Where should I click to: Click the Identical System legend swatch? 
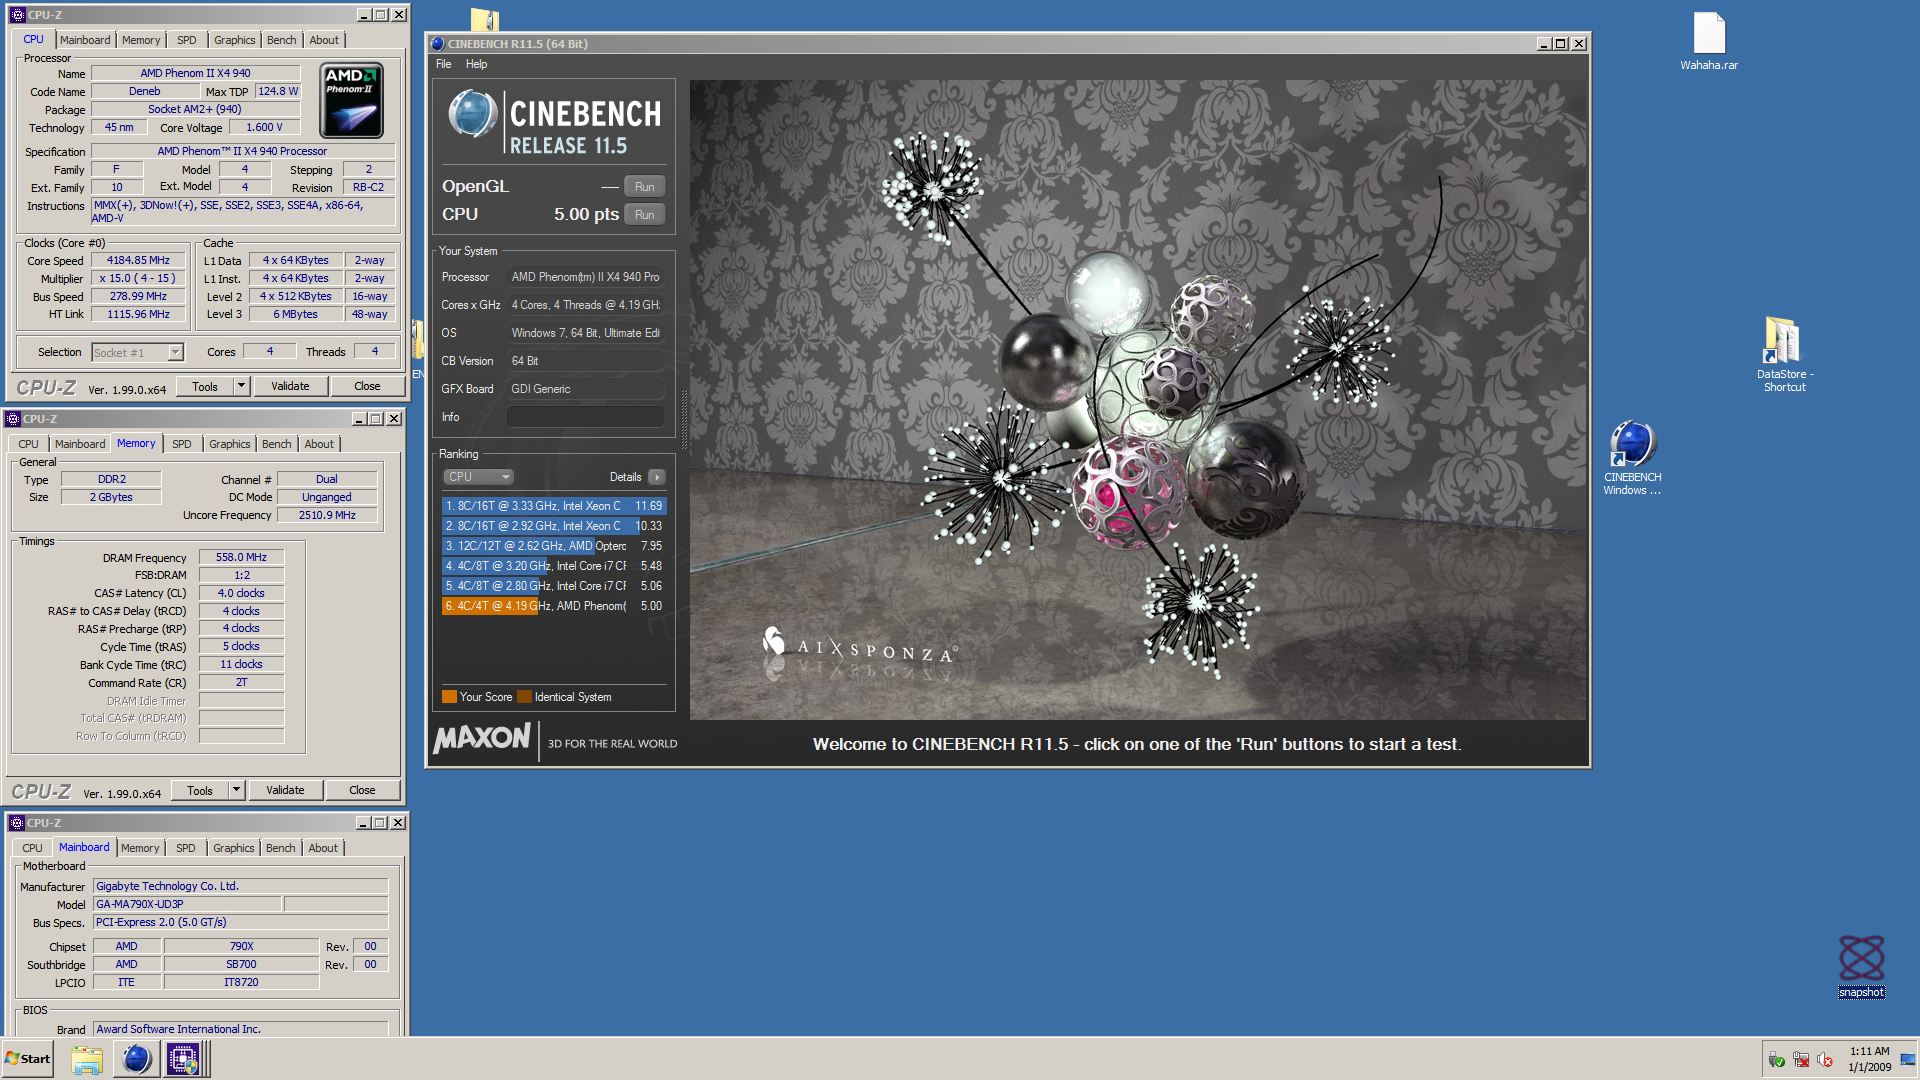click(524, 697)
